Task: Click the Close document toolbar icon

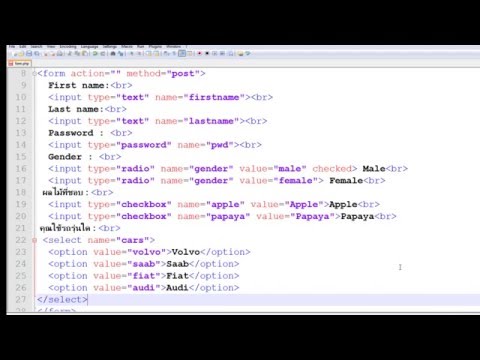Action: pos(46,53)
